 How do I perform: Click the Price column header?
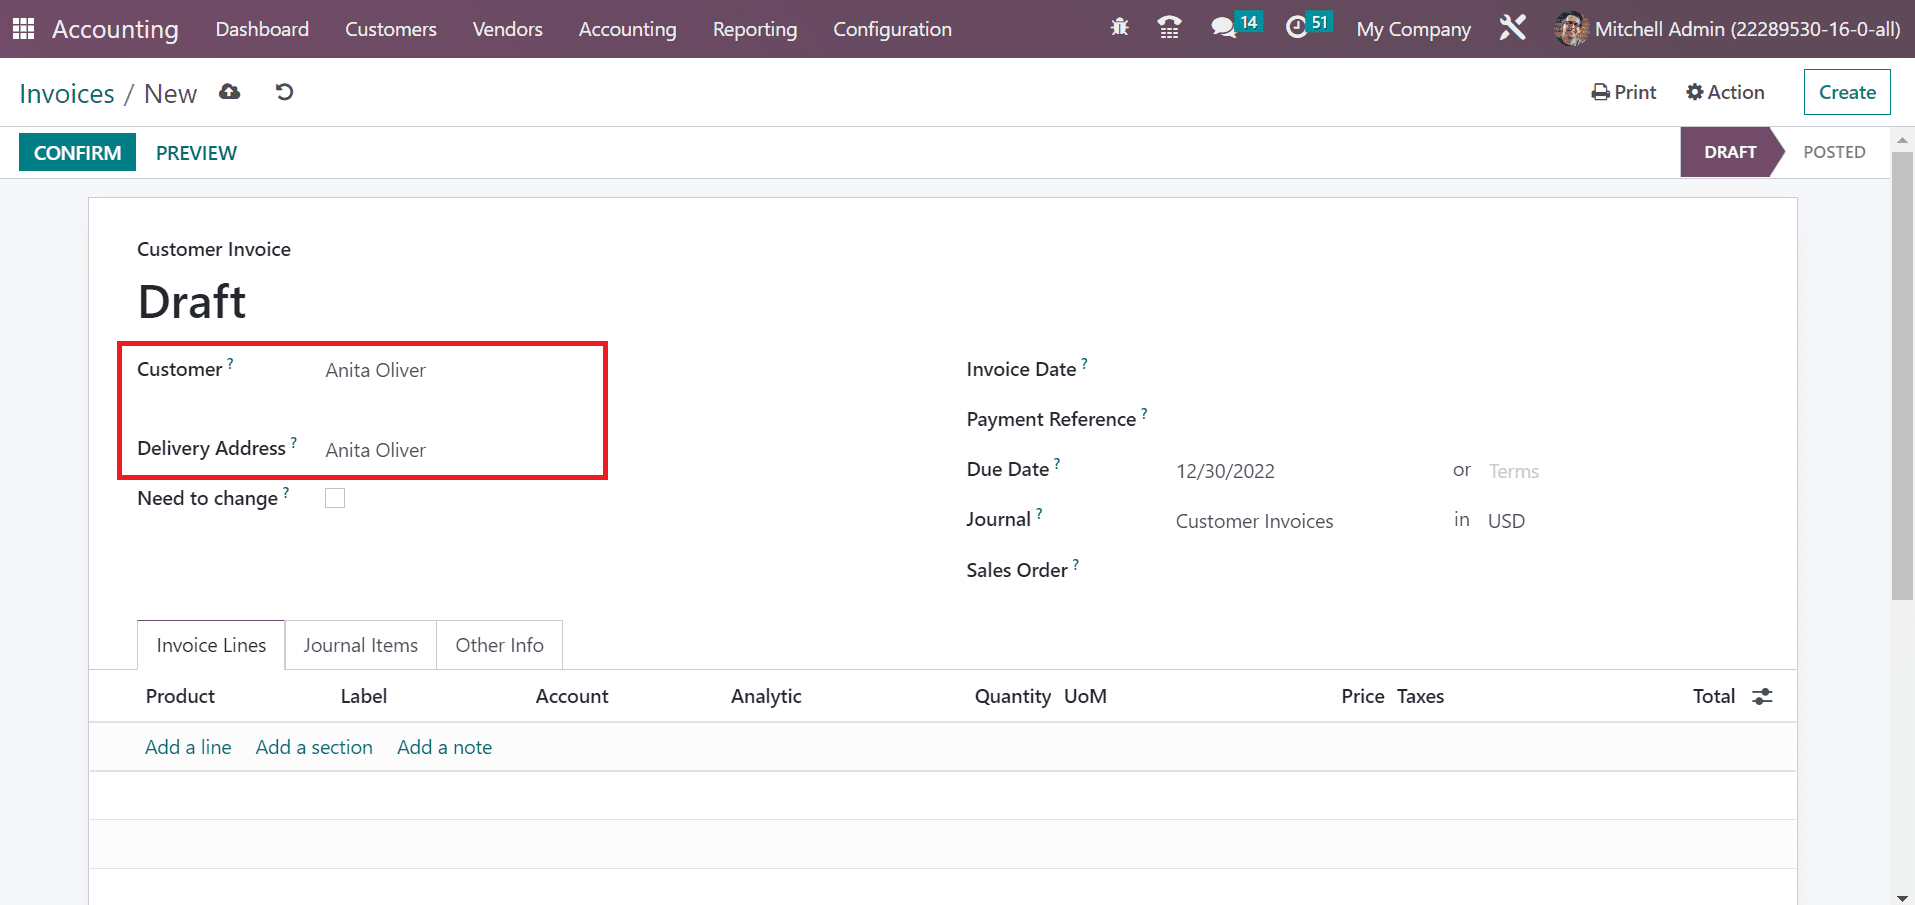1363,696
